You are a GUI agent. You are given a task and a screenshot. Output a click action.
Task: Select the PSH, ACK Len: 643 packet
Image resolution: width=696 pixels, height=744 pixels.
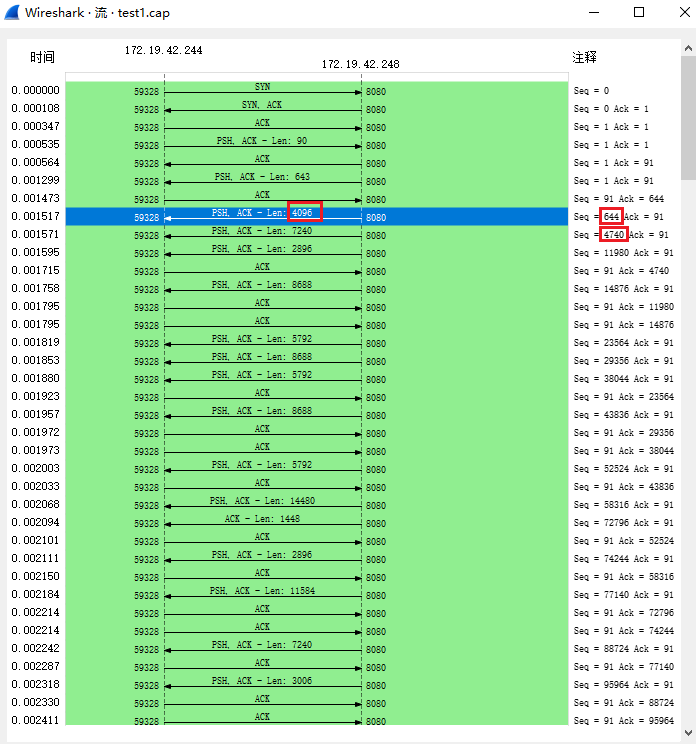[x=262, y=180]
